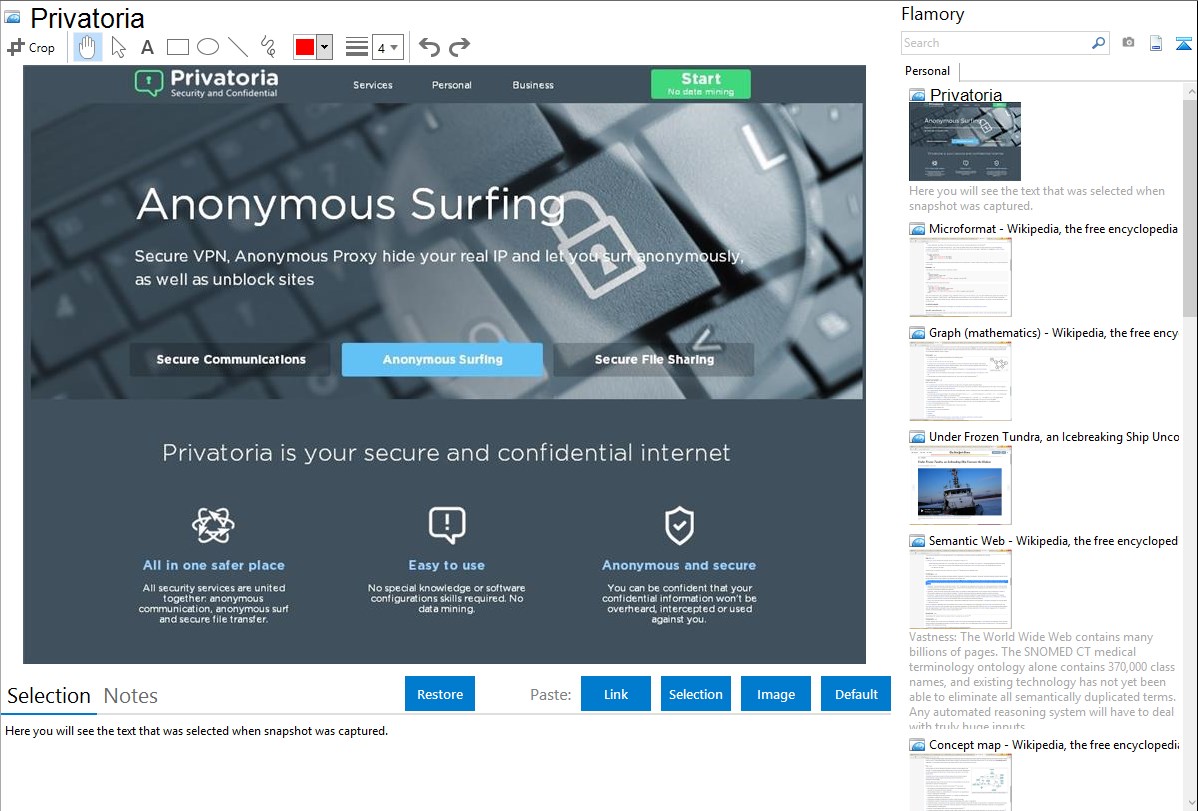Click the Easy to use speech bubble icon
The width and height of the screenshot is (1198, 811).
[447, 525]
